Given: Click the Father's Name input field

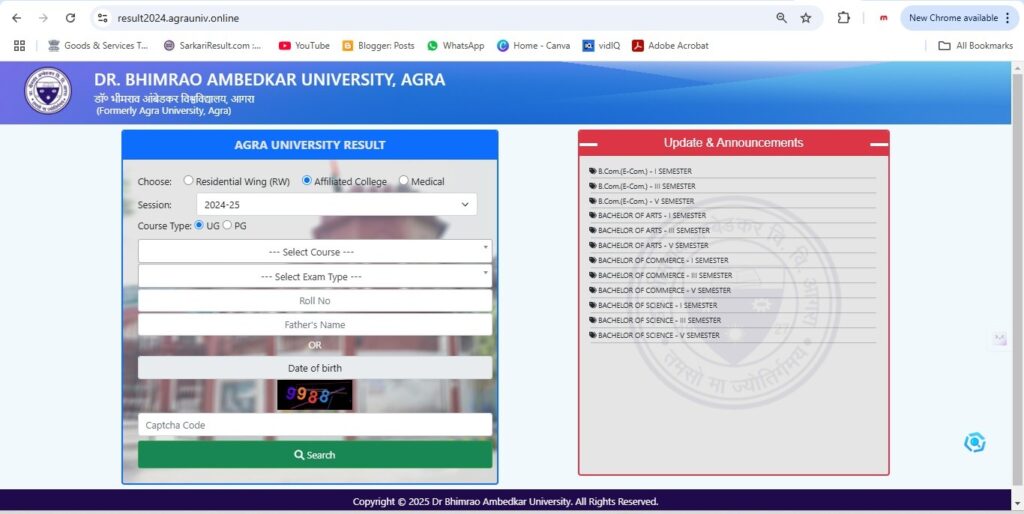Looking at the screenshot, I should [315, 325].
